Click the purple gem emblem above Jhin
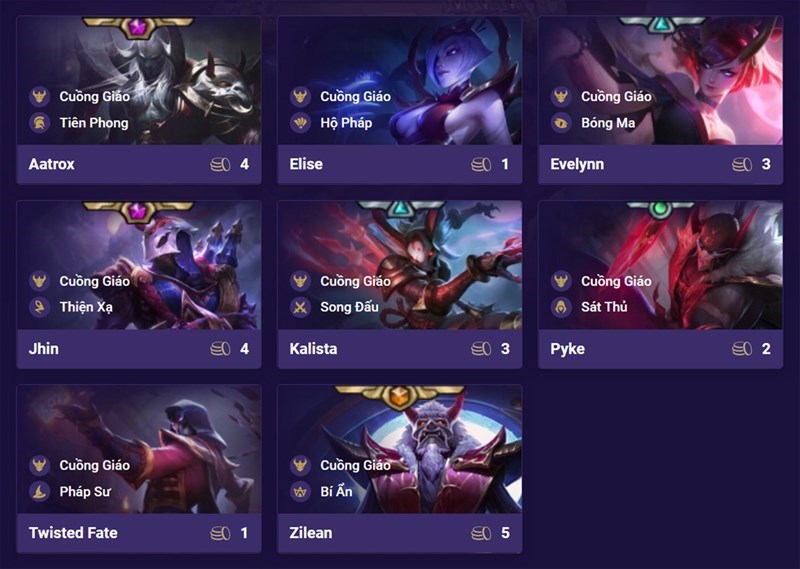This screenshot has height=569, width=800. [x=137, y=211]
